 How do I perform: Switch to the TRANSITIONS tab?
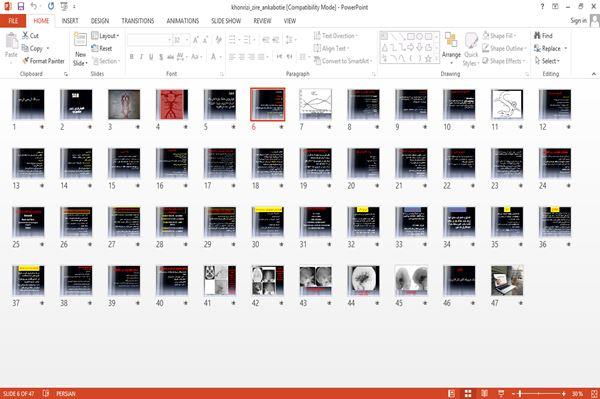[x=138, y=21]
